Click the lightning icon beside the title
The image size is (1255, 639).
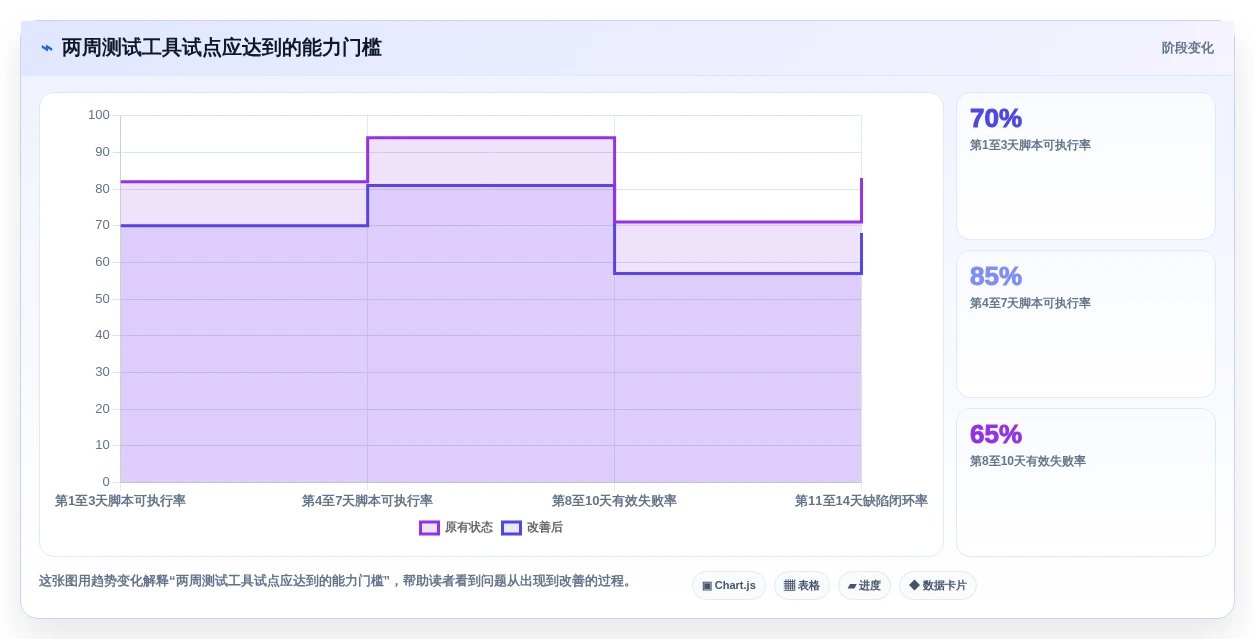tap(47, 48)
